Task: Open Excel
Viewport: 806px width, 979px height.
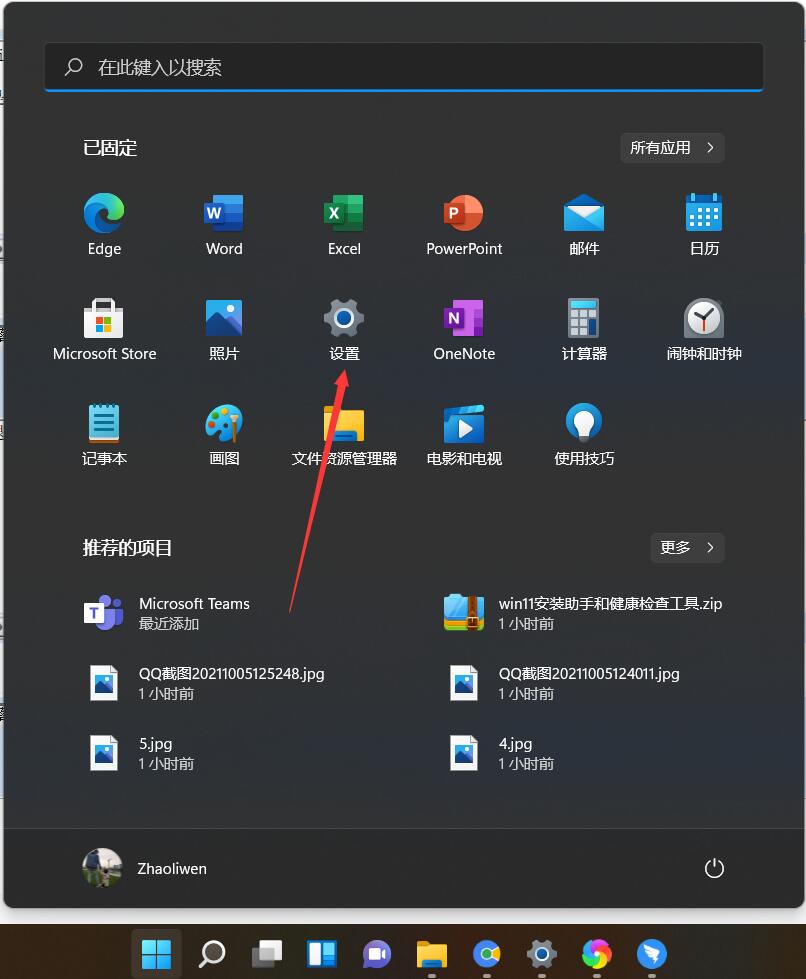Action: tap(343, 213)
